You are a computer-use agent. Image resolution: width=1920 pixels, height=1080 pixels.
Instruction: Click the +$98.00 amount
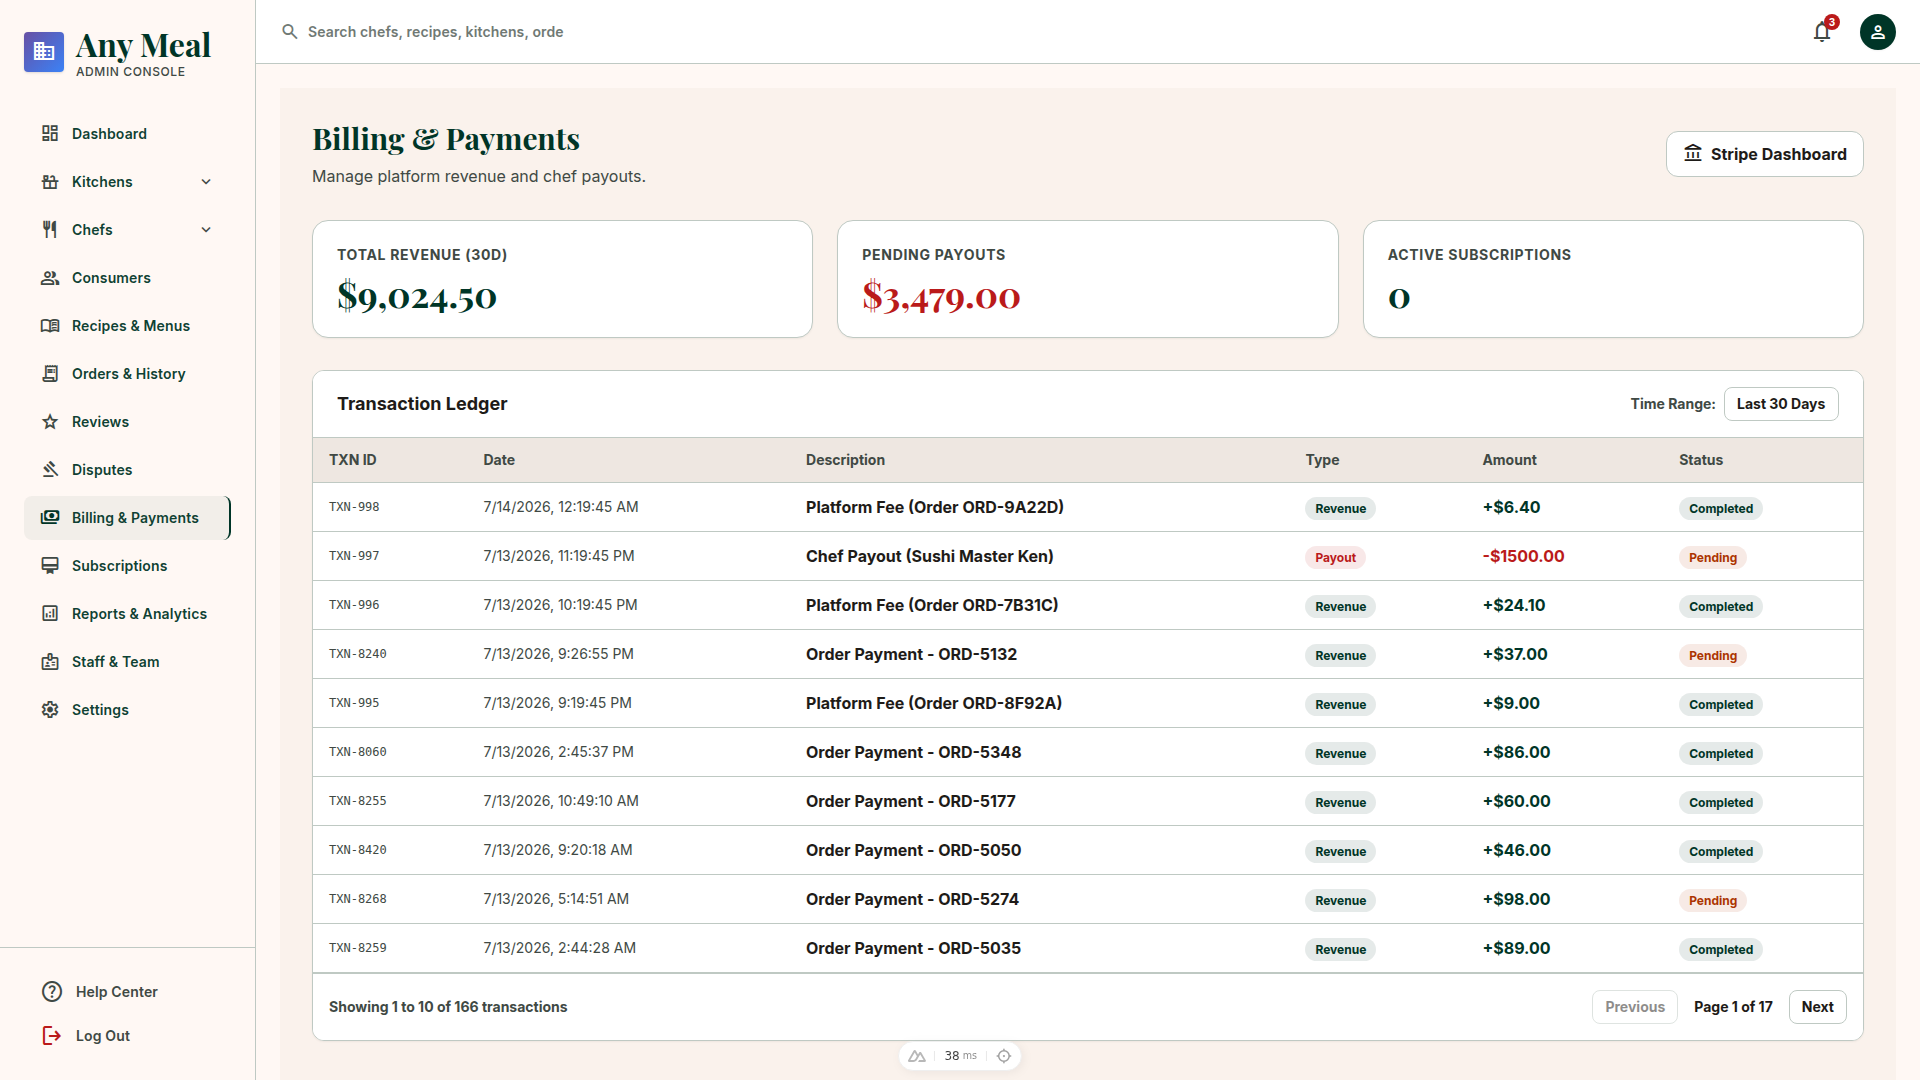pyautogui.click(x=1516, y=899)
